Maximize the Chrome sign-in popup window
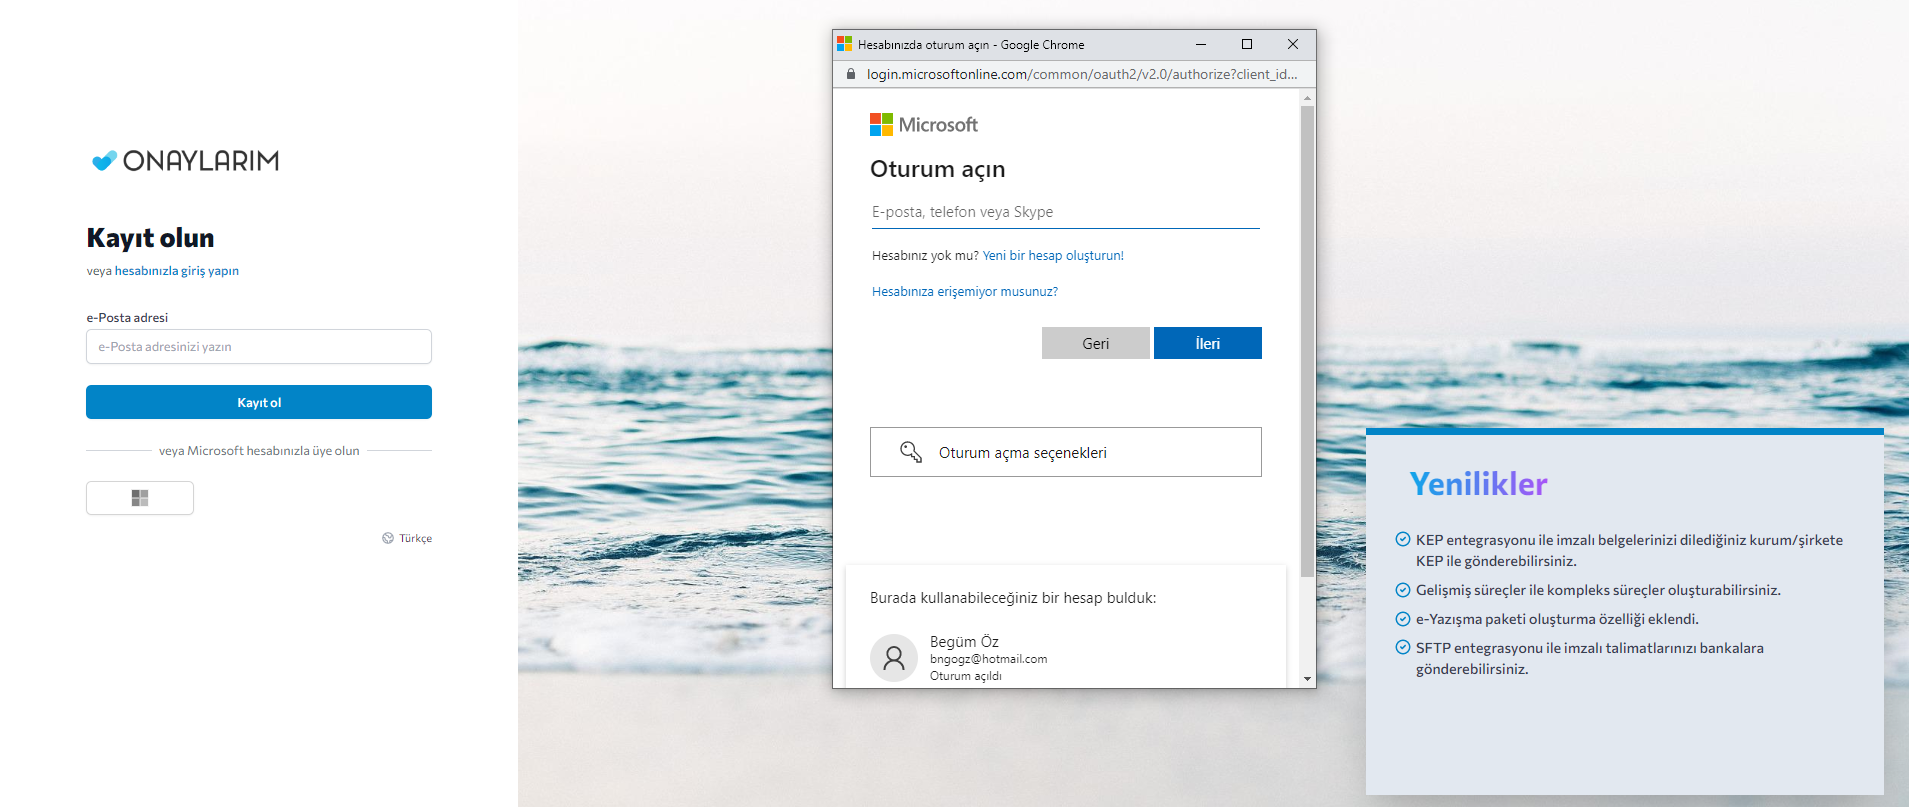Image resolution: width=1909 pixels, height=807 pixels. (1247, 44)
